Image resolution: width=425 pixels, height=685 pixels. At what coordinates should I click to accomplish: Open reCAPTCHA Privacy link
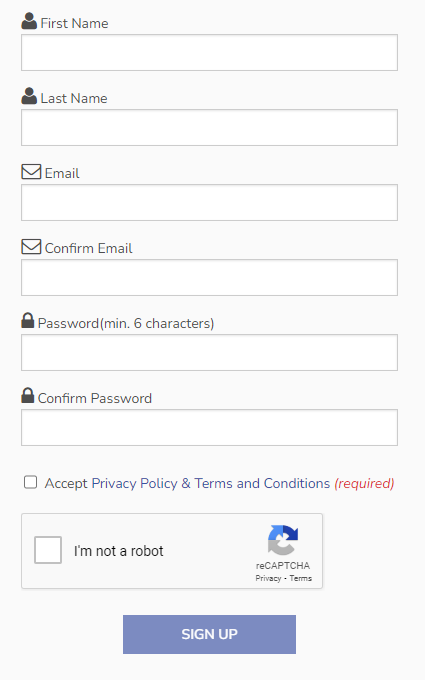[268, 578]
